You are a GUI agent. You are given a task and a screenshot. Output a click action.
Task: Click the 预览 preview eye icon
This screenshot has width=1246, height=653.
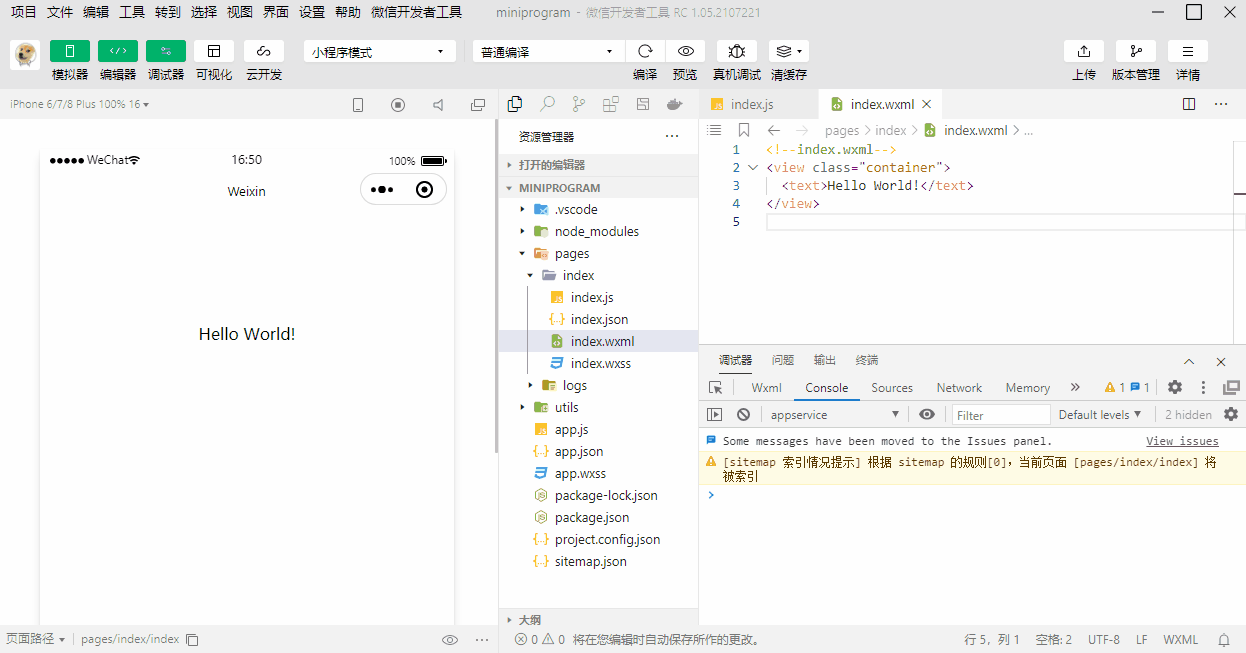point(685,51)
